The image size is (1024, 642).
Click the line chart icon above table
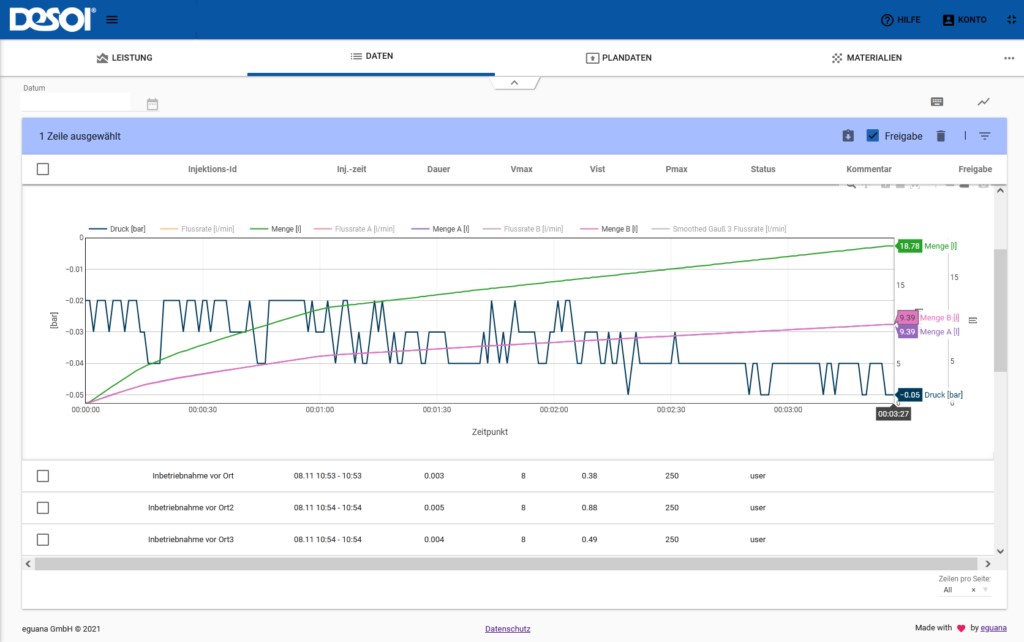[984, 102]
